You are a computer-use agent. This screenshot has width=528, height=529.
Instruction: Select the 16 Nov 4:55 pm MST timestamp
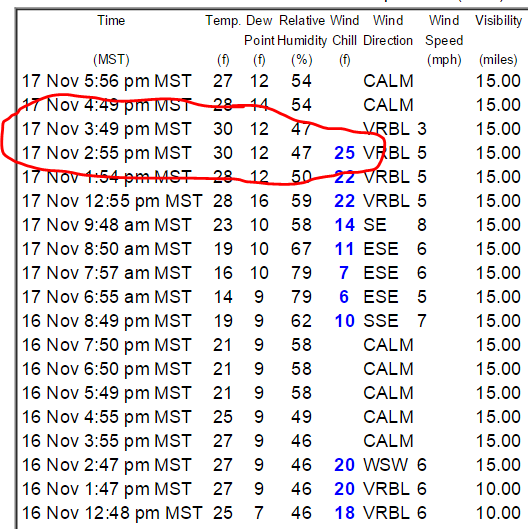point(107,417)
